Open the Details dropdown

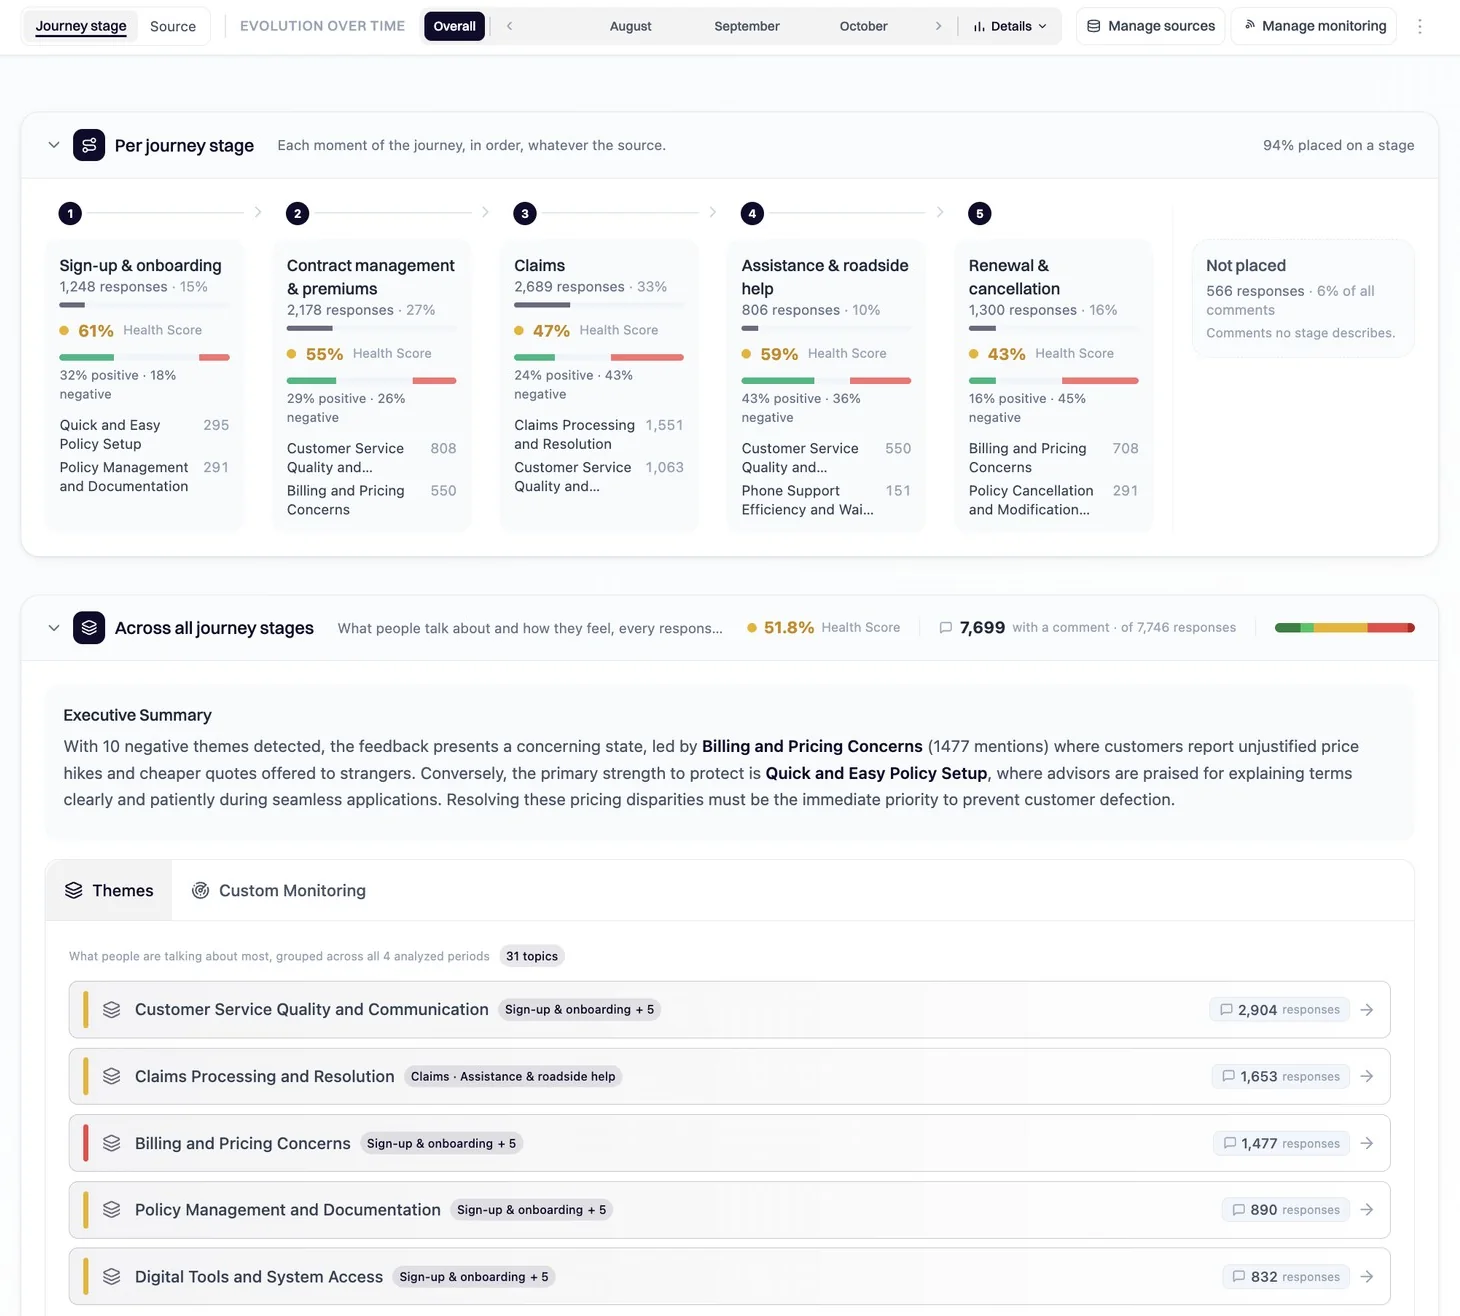tap(1010, 26)
